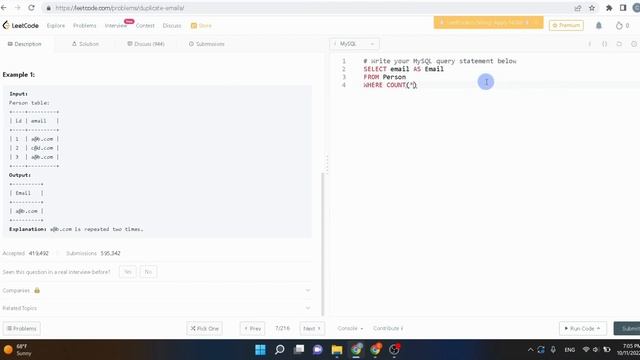Image resolution: width=640 pixels, height=360 pixels.
Task: Show hidden system tray icons
Action: tap(530, 350)
